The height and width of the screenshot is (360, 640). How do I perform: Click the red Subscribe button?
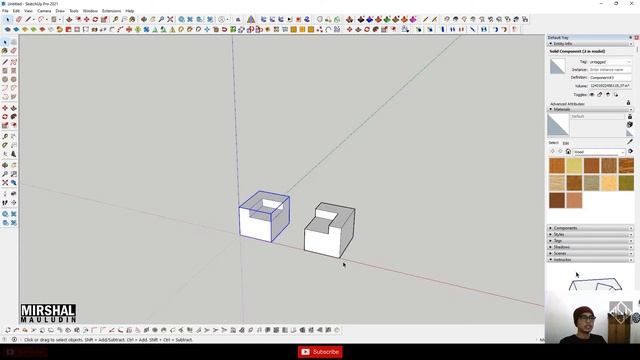[320, 352]
